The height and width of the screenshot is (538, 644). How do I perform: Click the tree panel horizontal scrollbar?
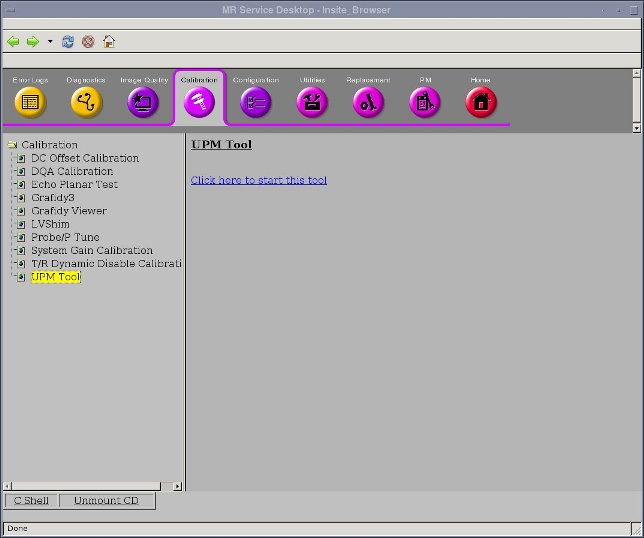pyautogui.click(x=92, y=486)
